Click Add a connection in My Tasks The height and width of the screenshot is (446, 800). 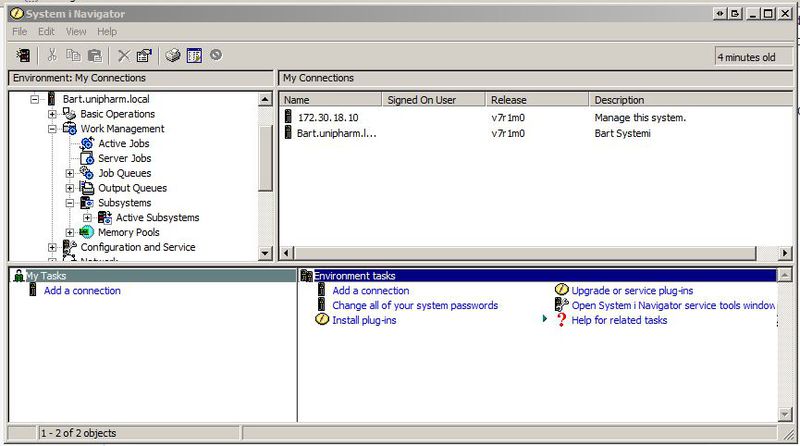click(82, 290)
